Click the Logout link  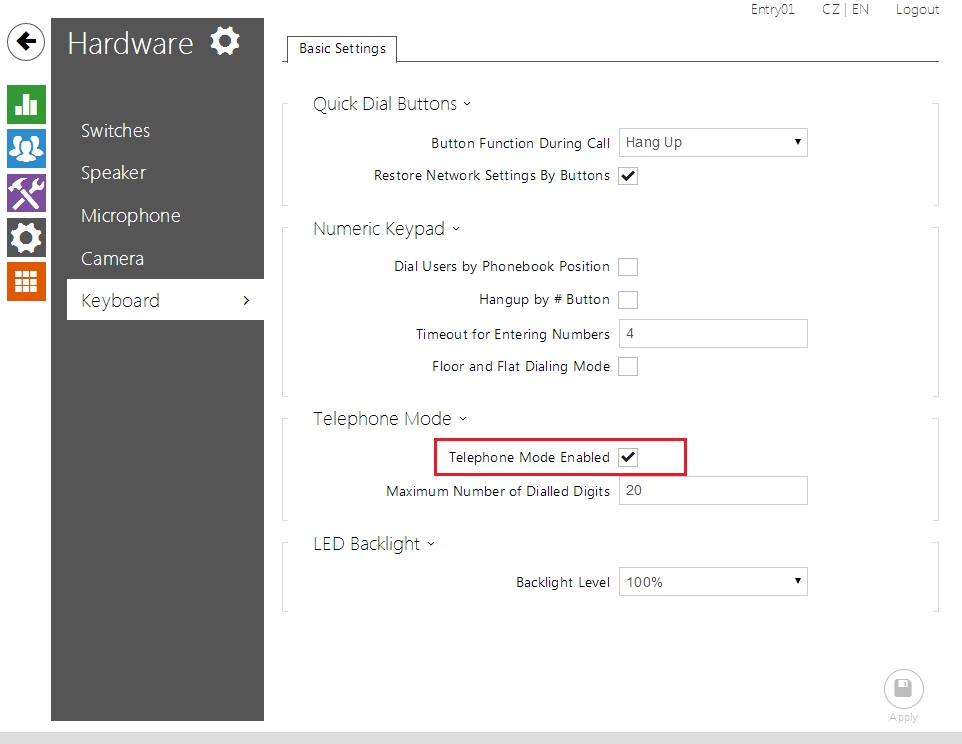[x=917, y=10]
